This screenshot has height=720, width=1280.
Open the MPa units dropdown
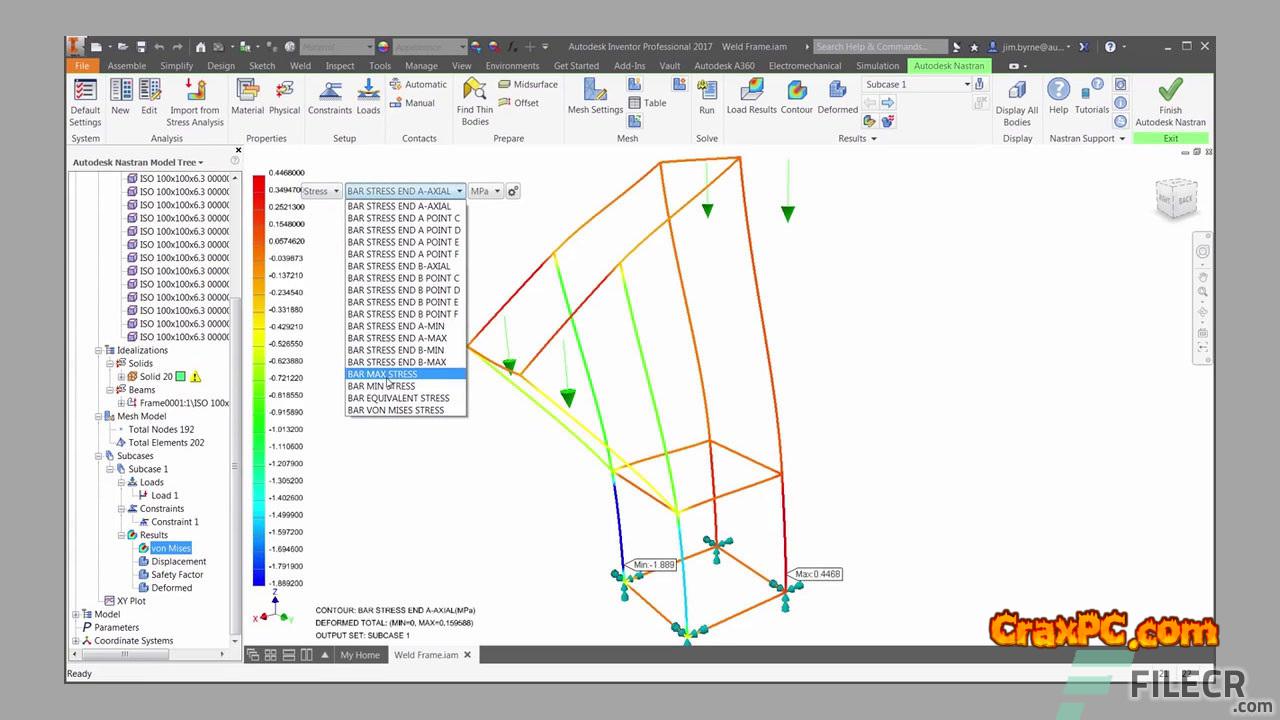click(x=485, y=191)
